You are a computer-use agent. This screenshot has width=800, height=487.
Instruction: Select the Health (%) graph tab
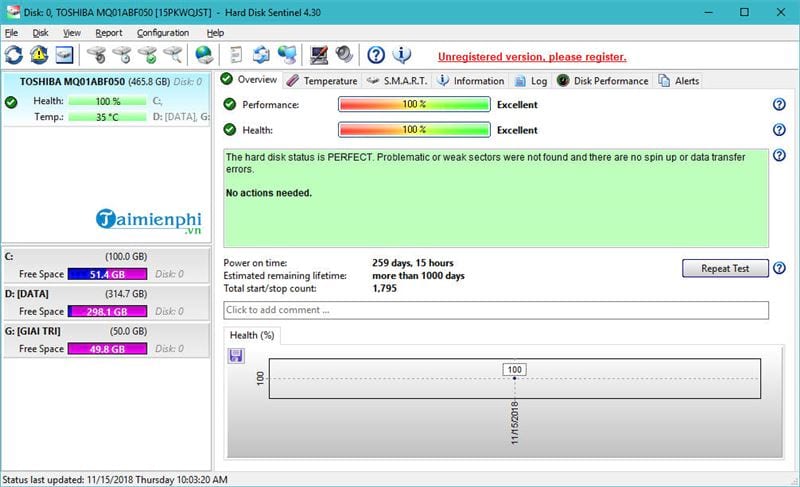coord(252,335)
